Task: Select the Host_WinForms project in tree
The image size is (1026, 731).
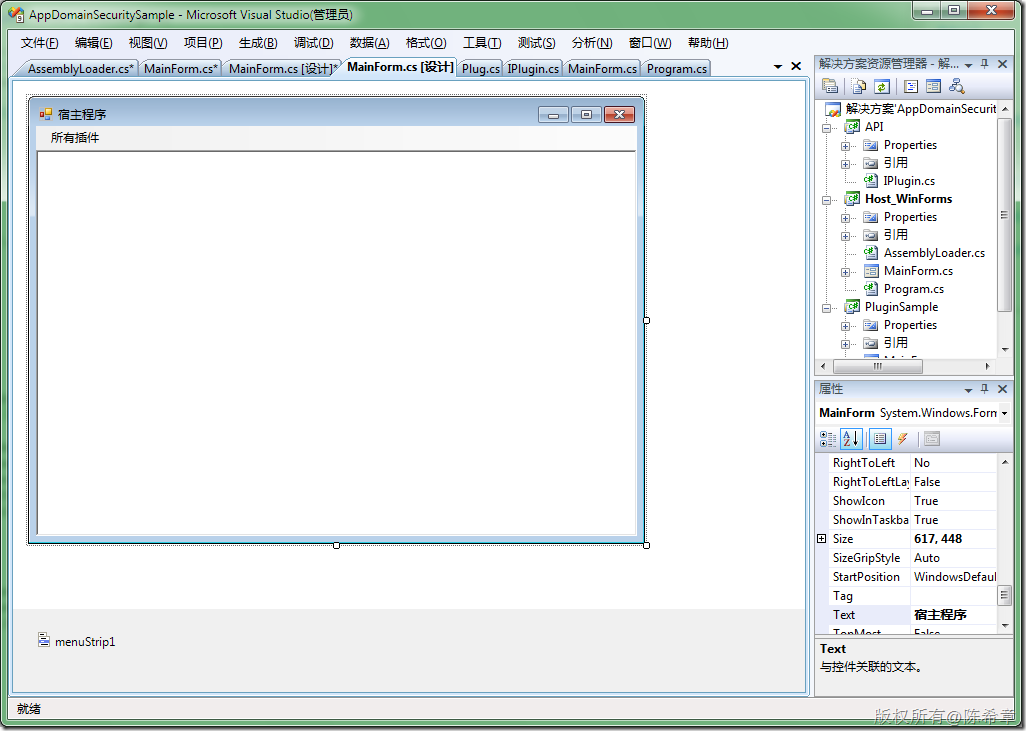Action: click(x=908, y=199)
